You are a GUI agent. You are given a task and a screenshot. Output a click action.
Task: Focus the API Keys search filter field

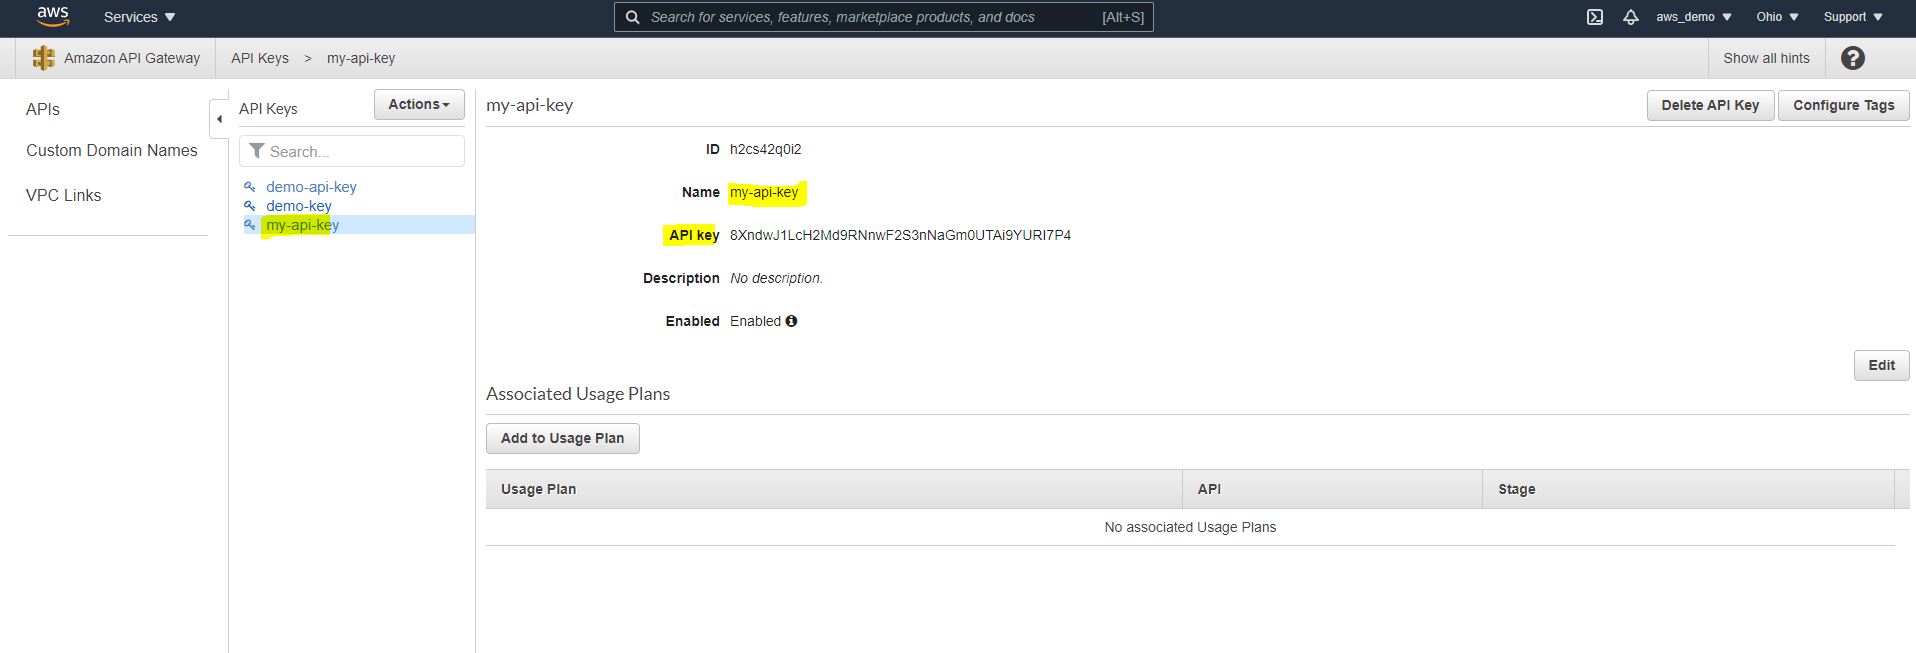[351, 151]
